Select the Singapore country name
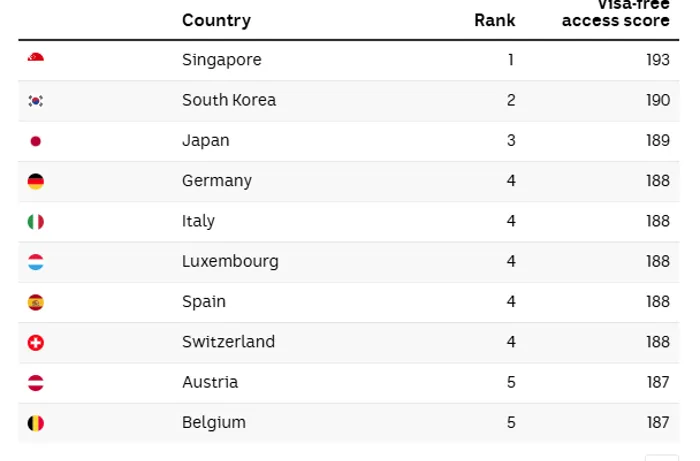This screenshot has width=700, height=461. [x=221, y=60]
